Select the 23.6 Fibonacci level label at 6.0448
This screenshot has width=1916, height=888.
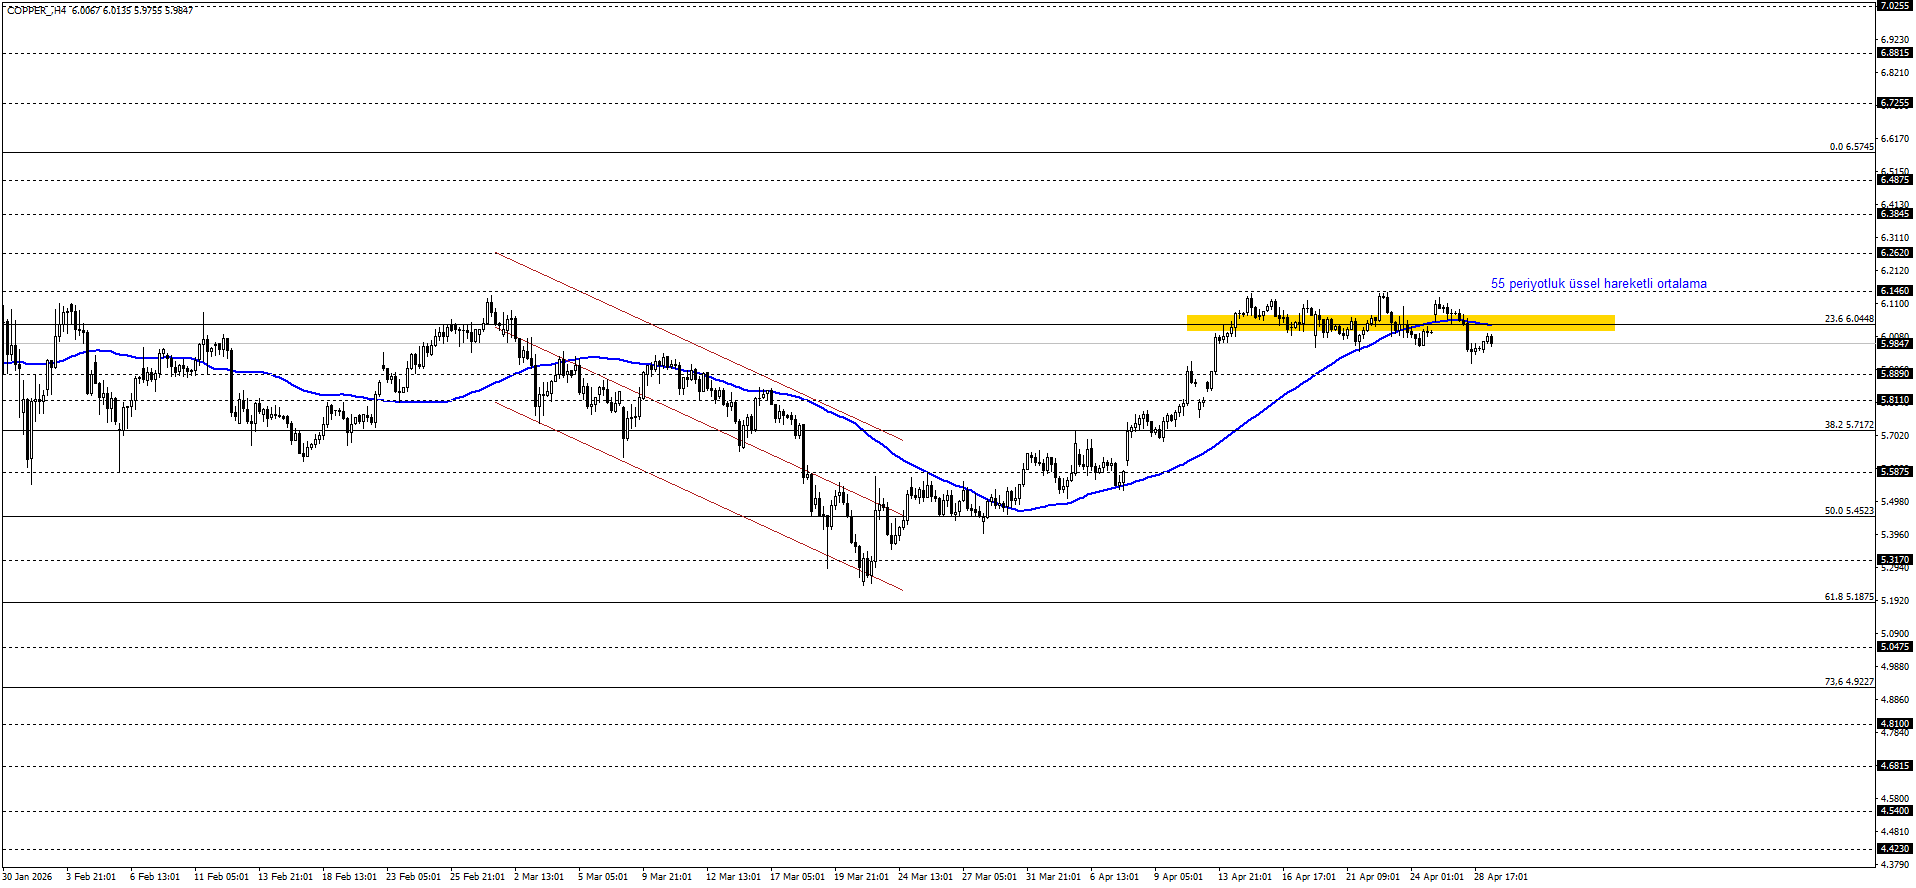tap(1848, 319)
